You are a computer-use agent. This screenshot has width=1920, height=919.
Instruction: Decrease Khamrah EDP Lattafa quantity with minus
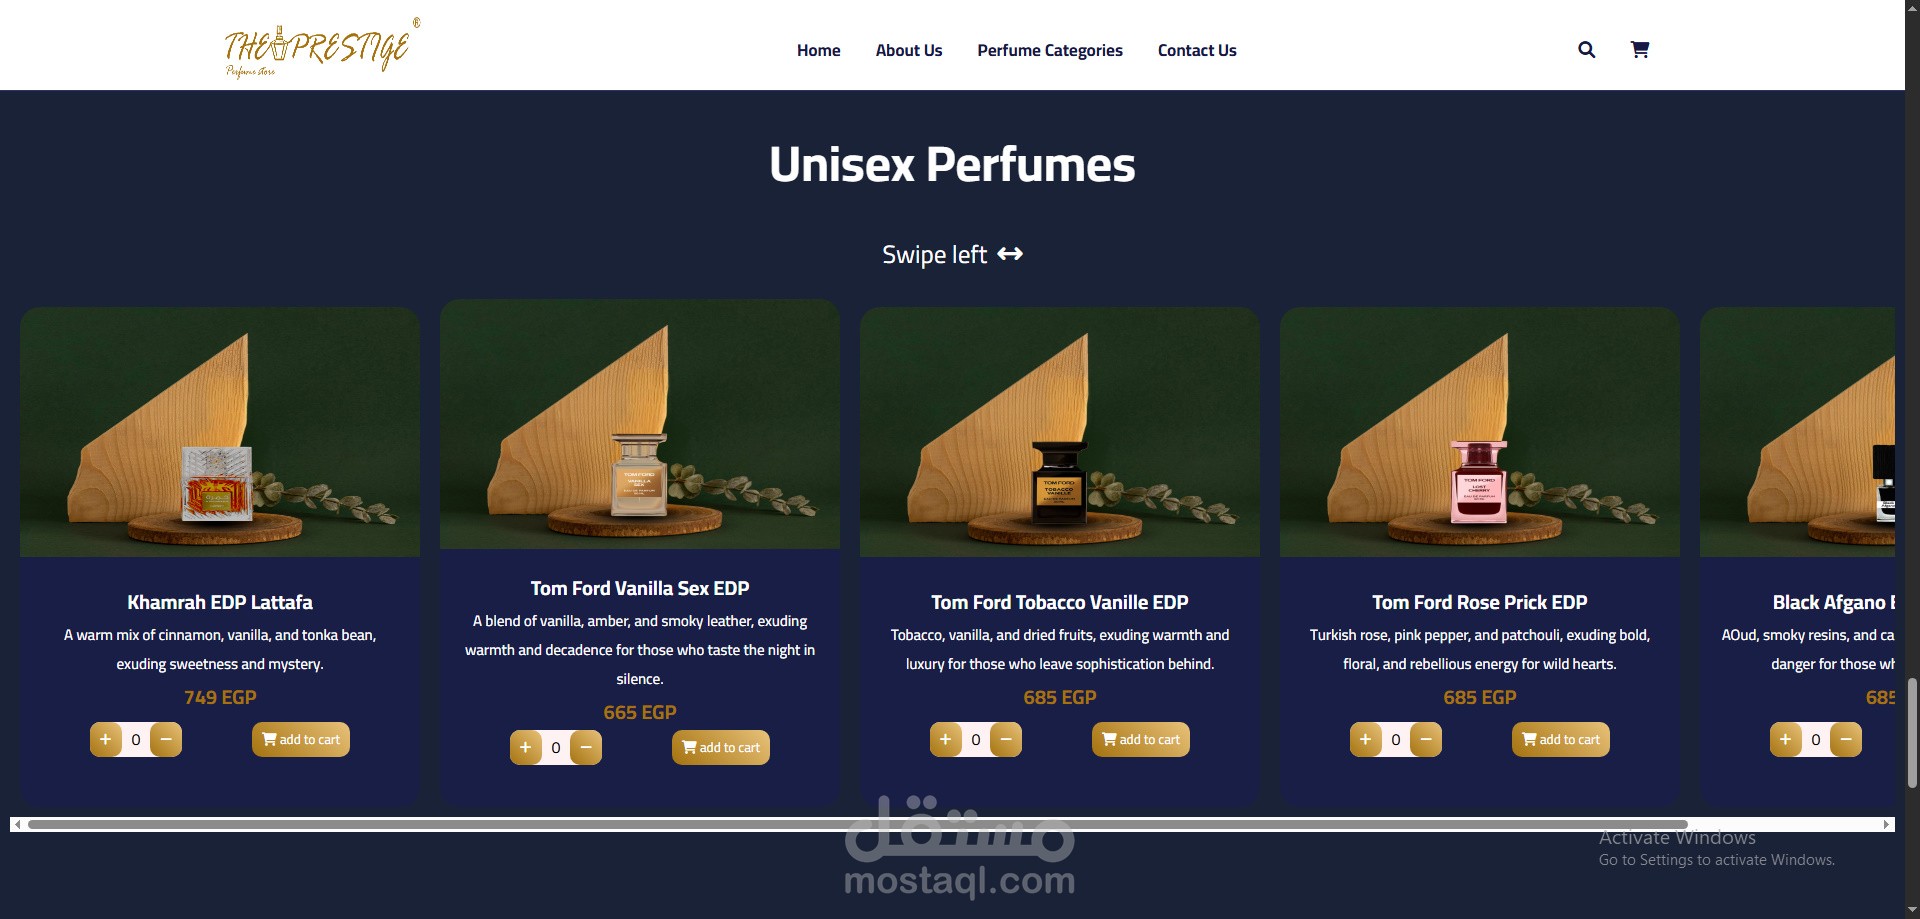166,740
